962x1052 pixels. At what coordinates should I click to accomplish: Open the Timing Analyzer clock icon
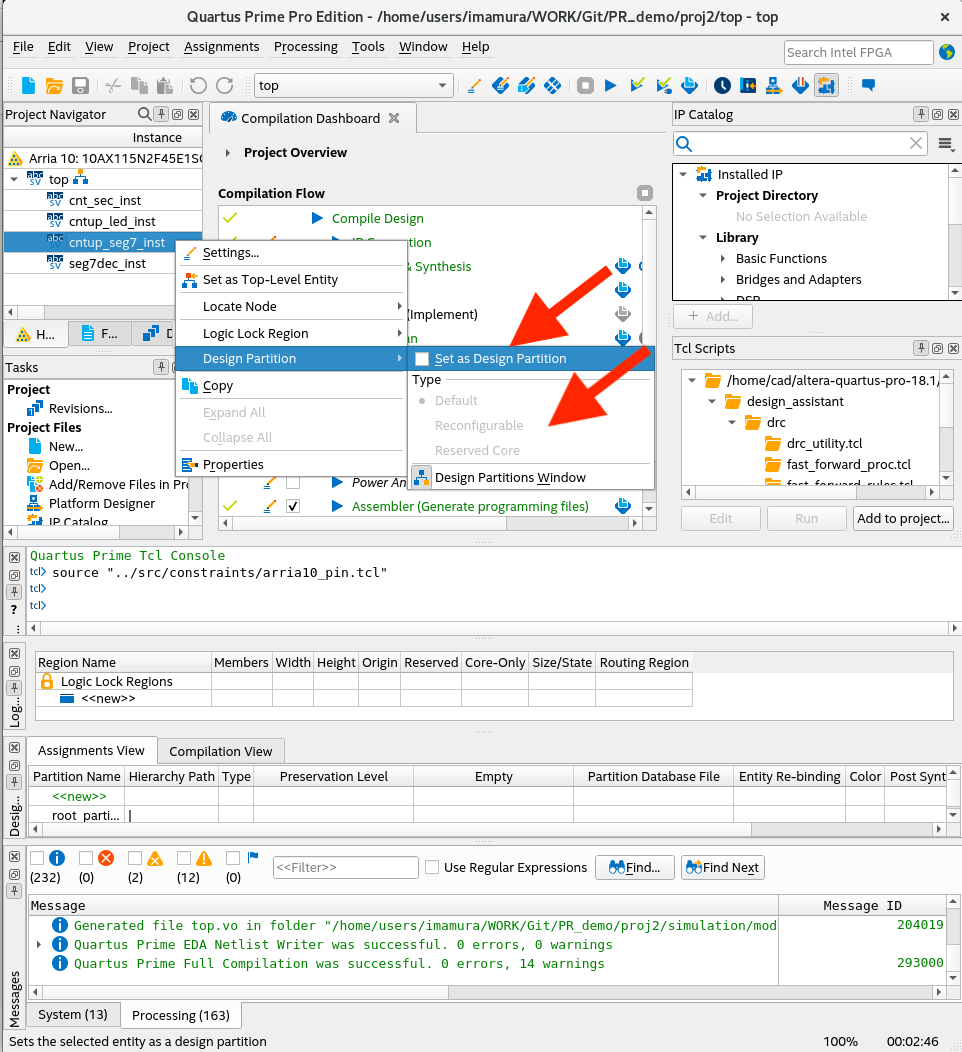point(723,85)
